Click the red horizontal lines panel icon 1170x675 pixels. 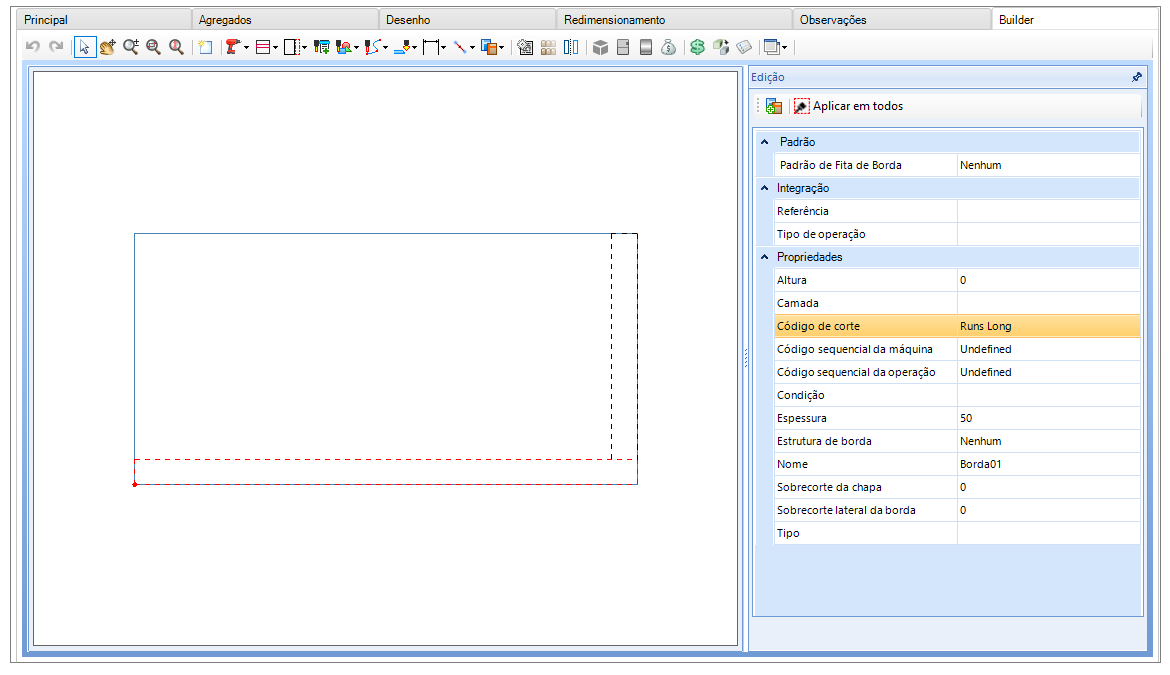pos(263,47)
